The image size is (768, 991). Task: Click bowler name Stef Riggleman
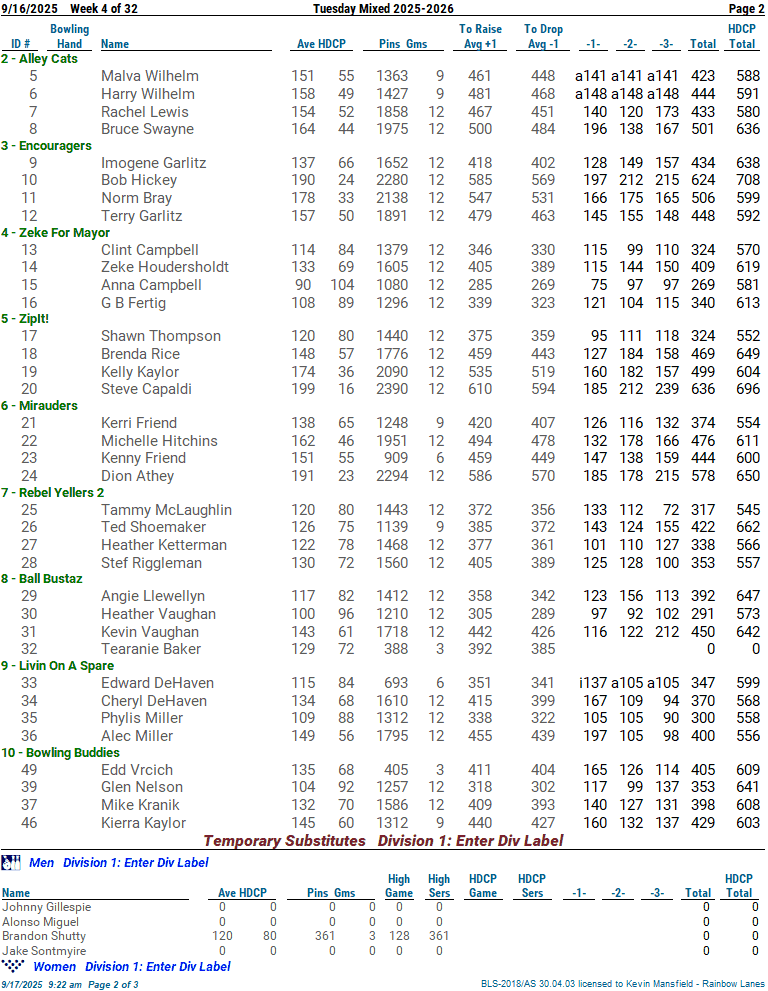[152, 563]
